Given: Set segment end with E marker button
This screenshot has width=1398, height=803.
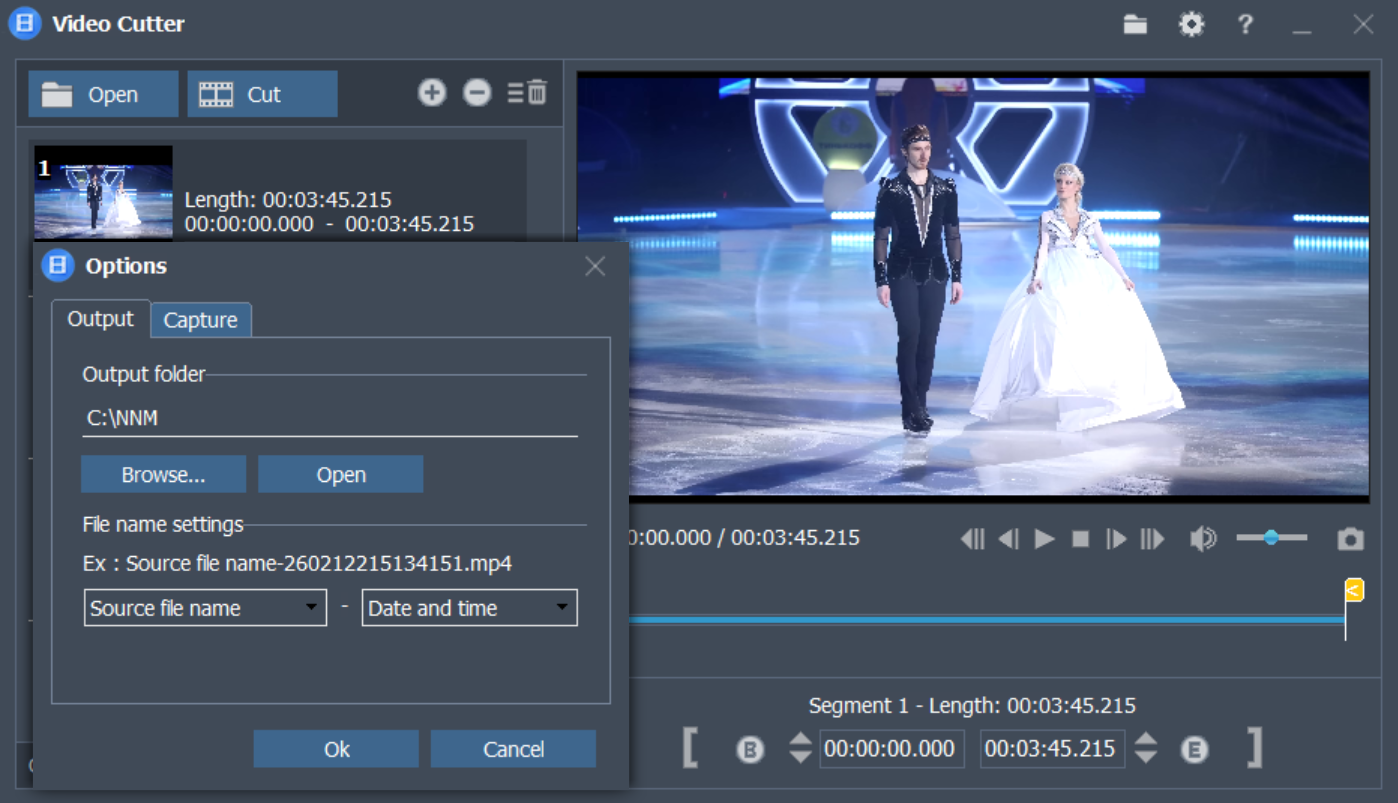Looking at the screenshot, I should (1194, 749).
